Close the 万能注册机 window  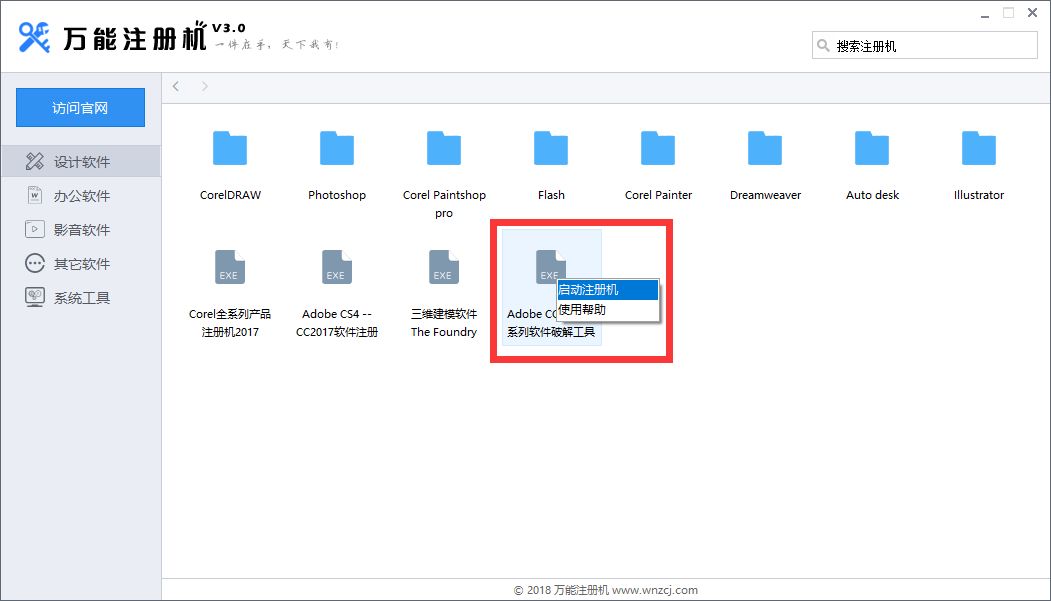pos(1032,13)
